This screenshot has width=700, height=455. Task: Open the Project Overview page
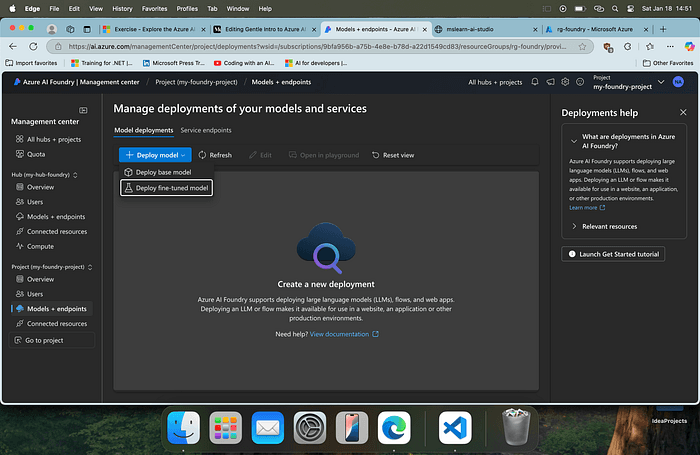point(35,279)
